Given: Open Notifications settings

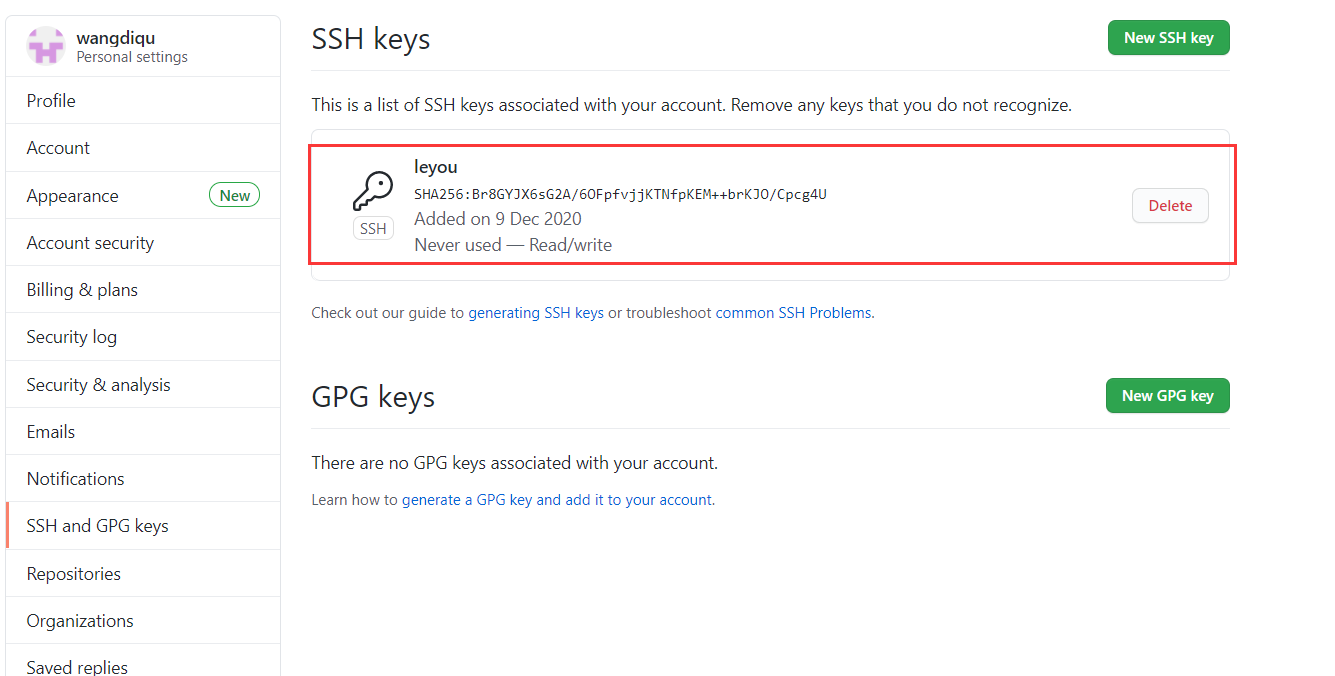Looking at the screenshot, I should (x=75, y=479).
